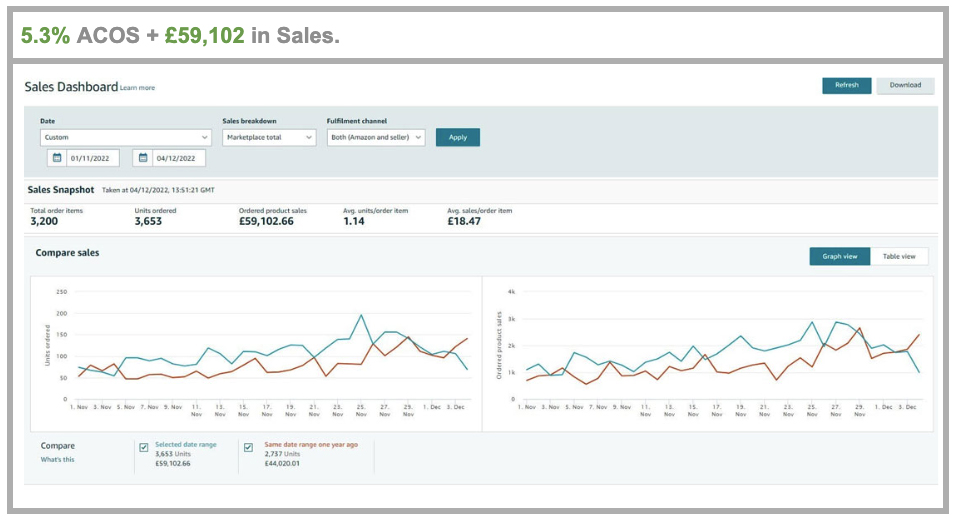Uncheck the Selected date range checkbox
Screen dimensions: 958x524
coord(144,447)
